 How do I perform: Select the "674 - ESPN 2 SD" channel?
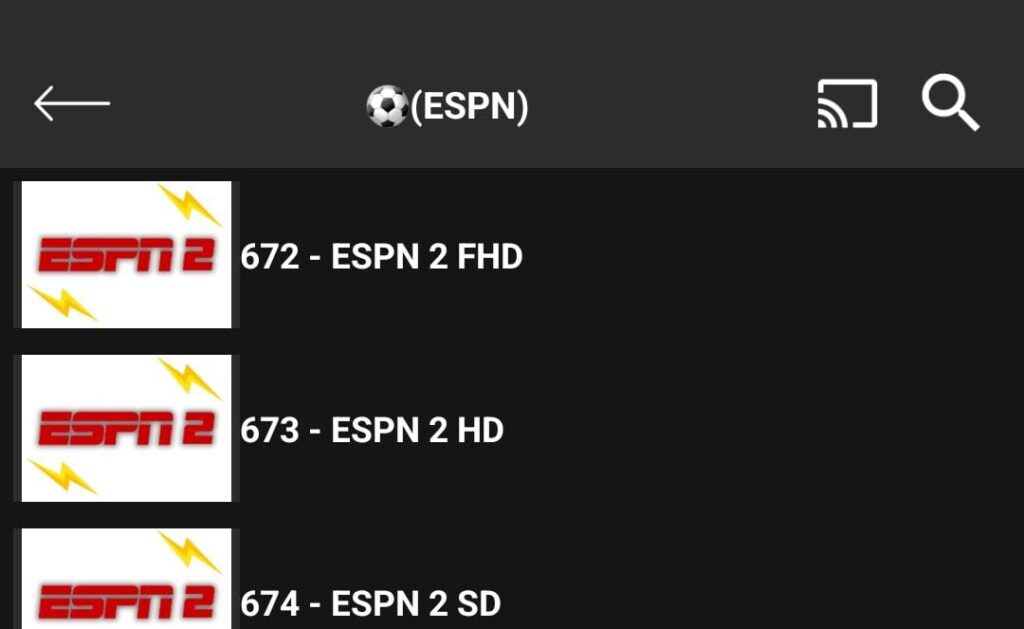click(x=370, y=604)
